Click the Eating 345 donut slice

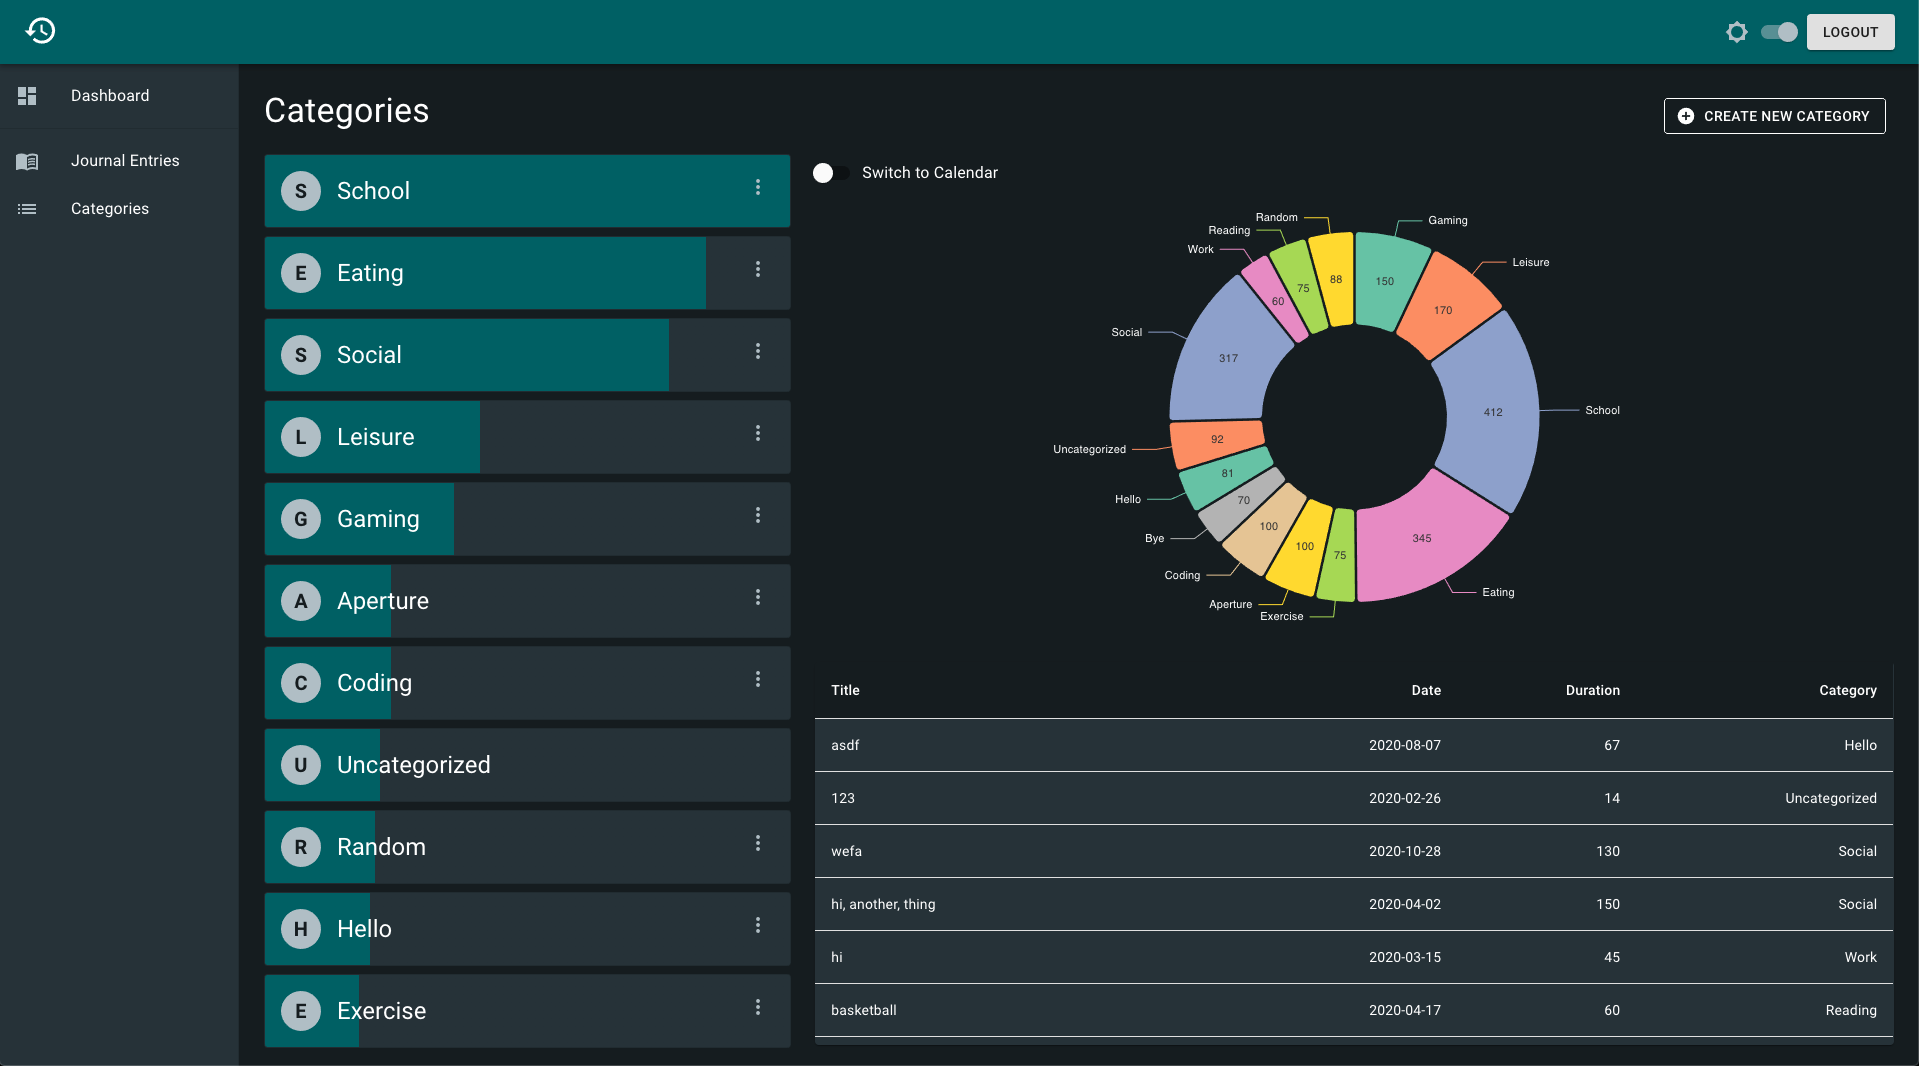[x=1421, y=538]
